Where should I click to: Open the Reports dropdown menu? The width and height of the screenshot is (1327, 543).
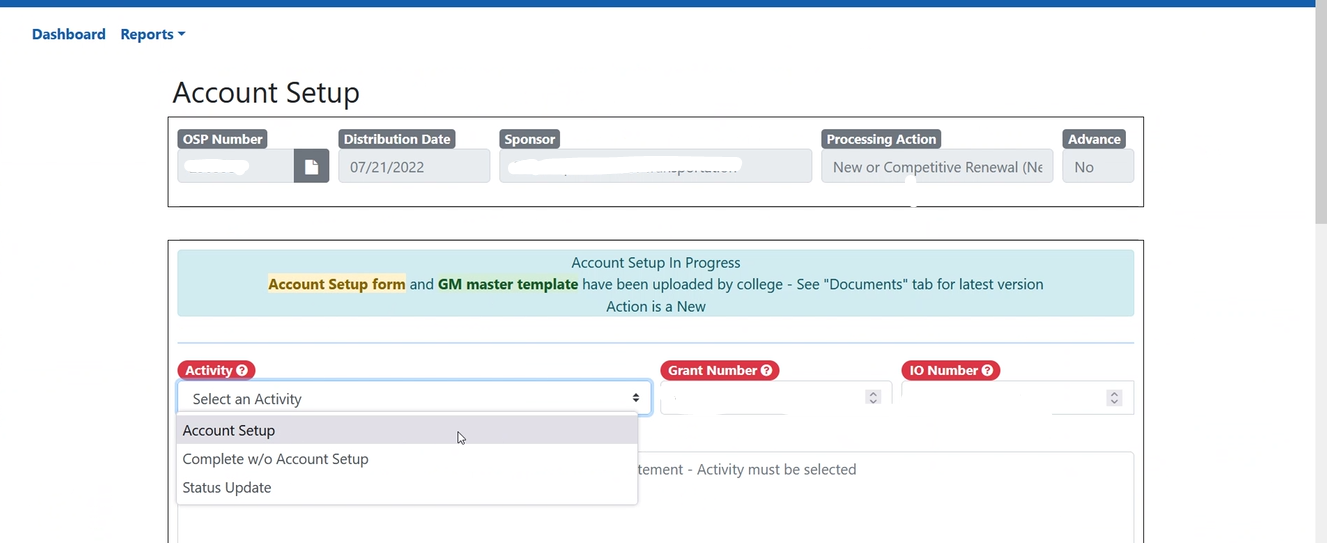[x=153, y=34]
